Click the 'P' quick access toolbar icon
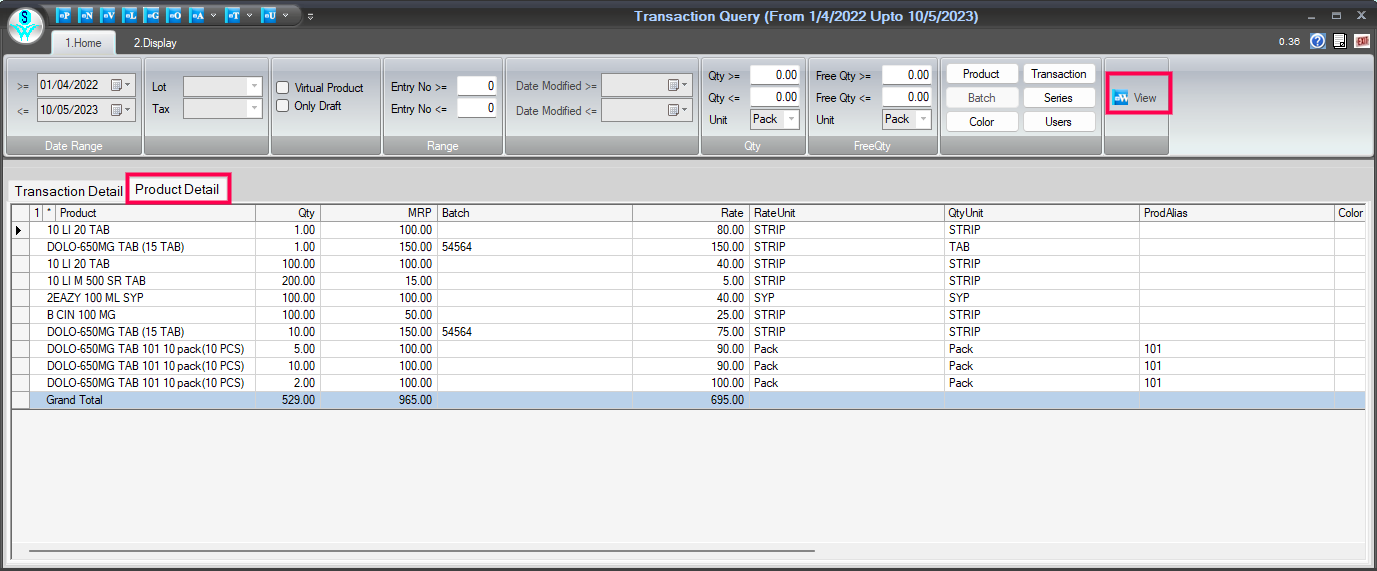This screenshot has width=1377, height=571. 64,16
